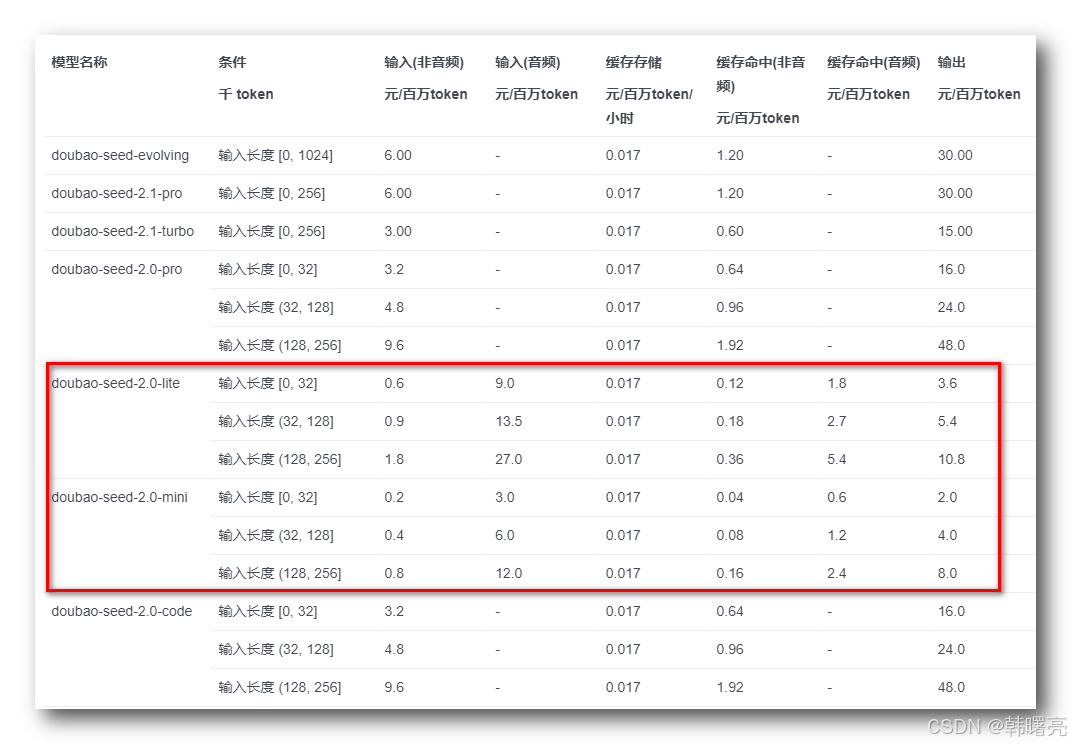
Task: Click the 条件 column header
Action: (x=232, y=62)
